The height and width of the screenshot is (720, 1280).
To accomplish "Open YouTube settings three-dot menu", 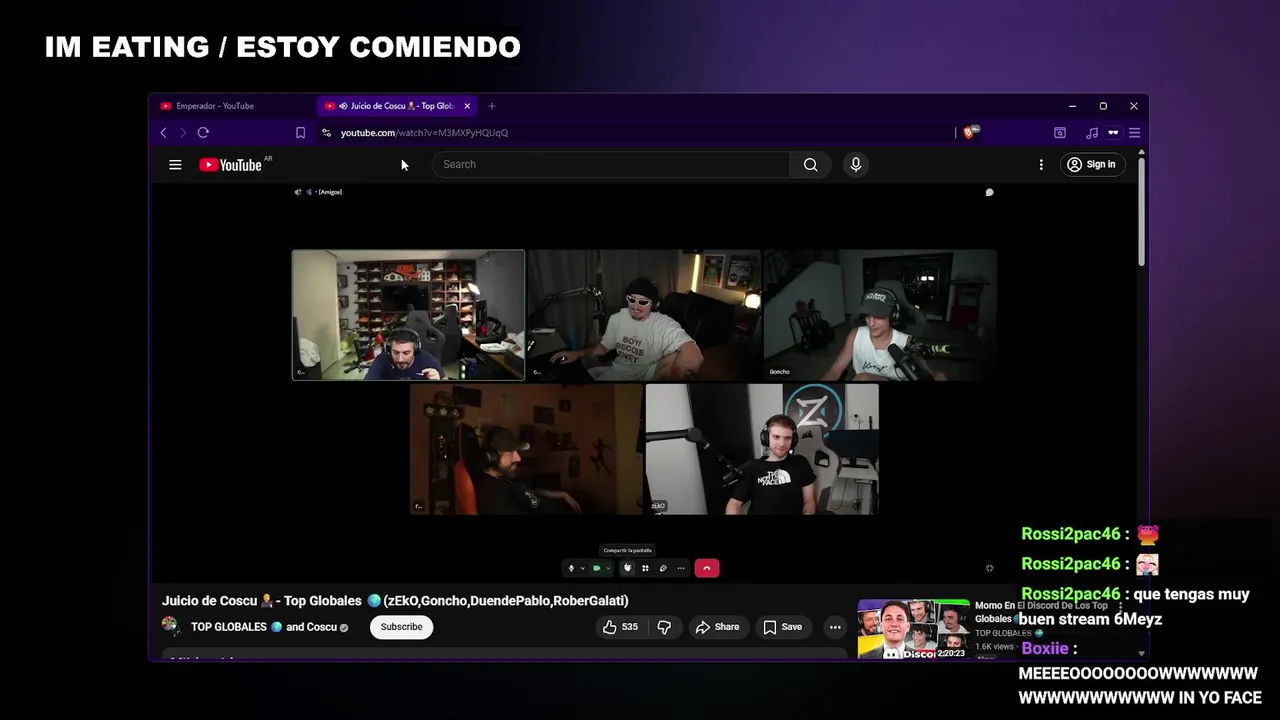I will 1041,164.
